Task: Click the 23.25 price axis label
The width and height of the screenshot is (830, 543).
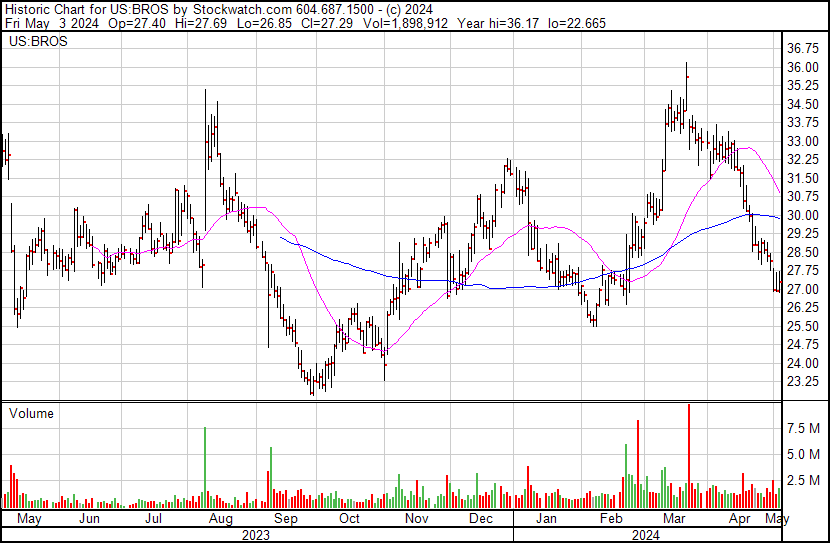Action: [803, 382]
